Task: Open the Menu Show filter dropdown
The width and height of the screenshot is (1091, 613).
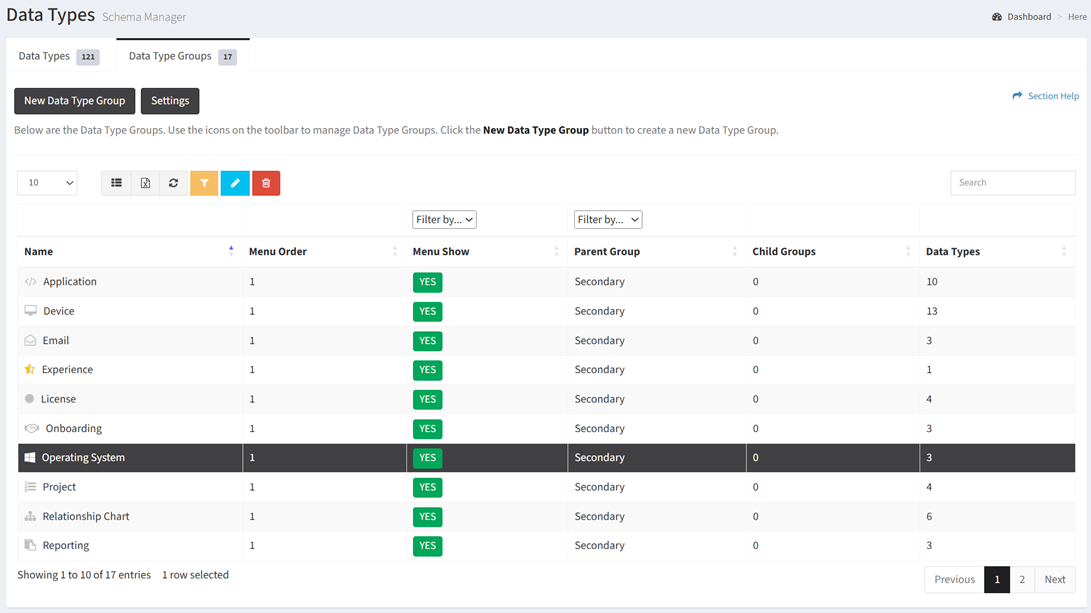Action: 444,219
